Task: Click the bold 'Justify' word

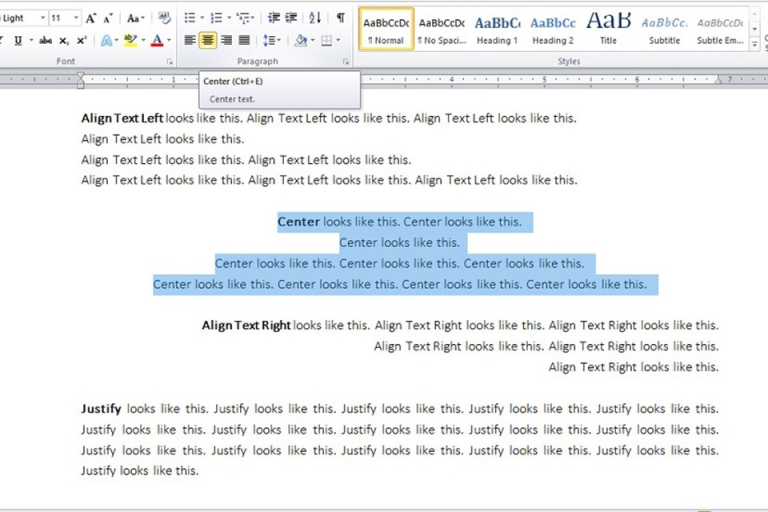Action: (x=101, y=409)
